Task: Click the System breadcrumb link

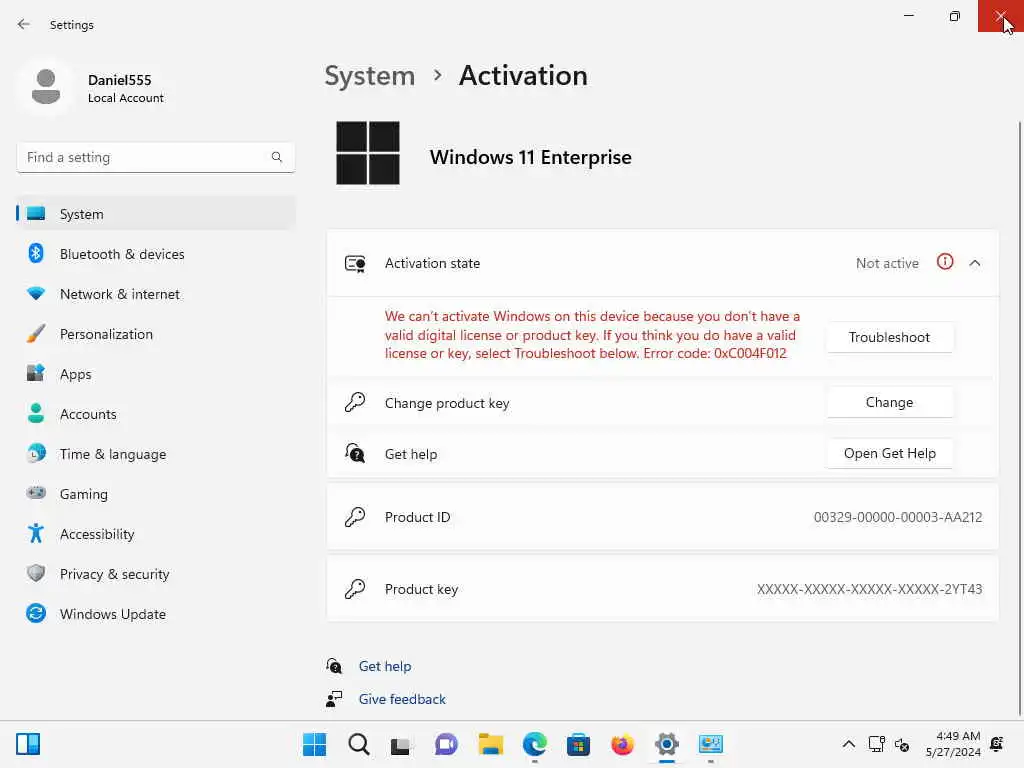Action: 370,76
